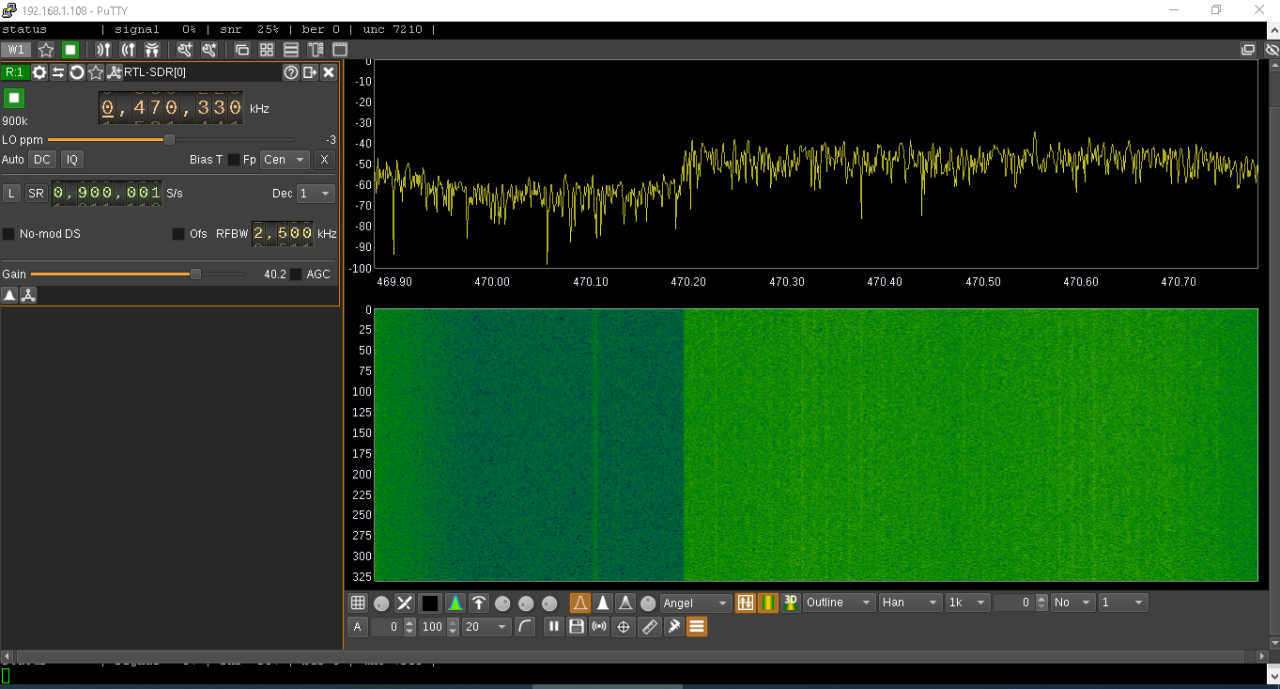
Task: Open the Dec decimation dropdown
Action: pyautogui.click(x=315, y=193)
